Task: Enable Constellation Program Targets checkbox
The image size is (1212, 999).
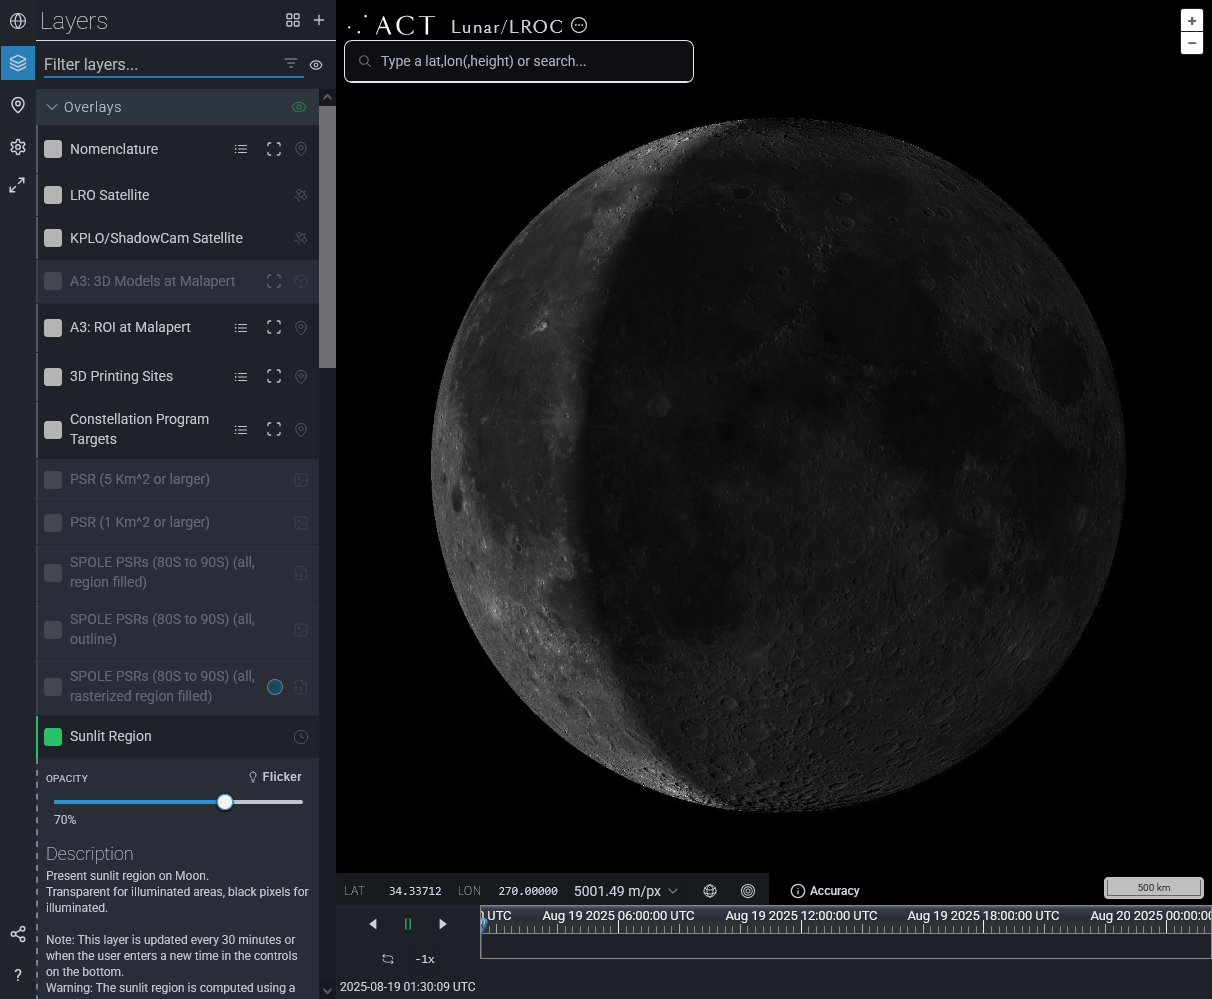Action: click(53, 429)
